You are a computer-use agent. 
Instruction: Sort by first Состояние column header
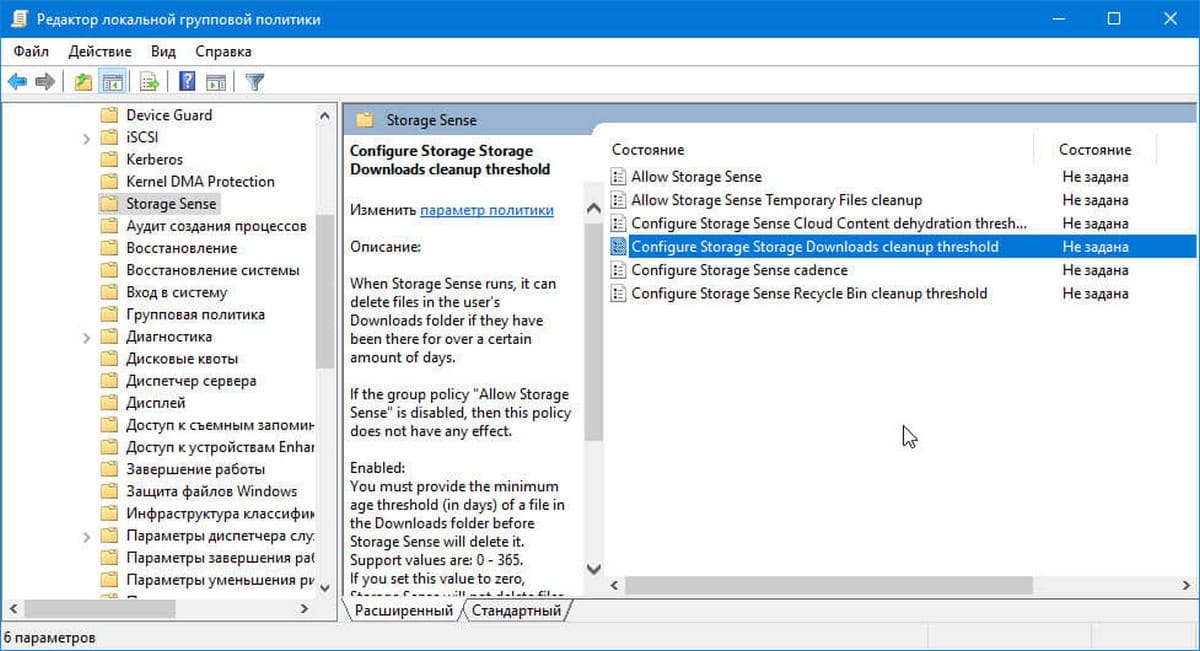[647, 150]
